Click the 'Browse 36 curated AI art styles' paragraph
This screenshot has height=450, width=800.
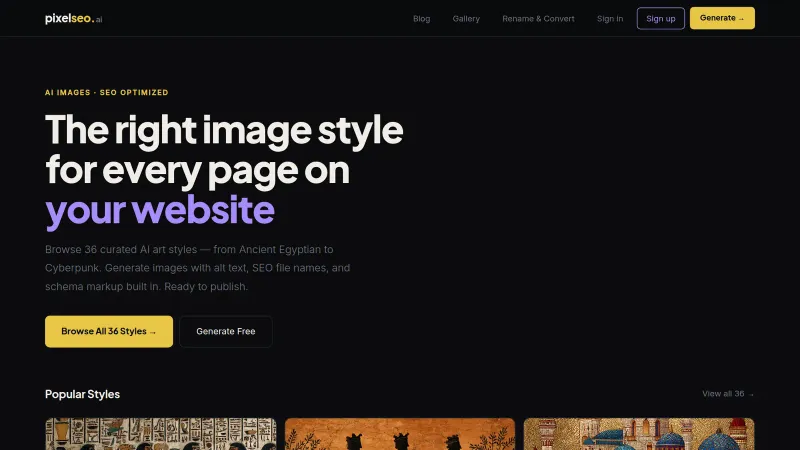[198, 267]
